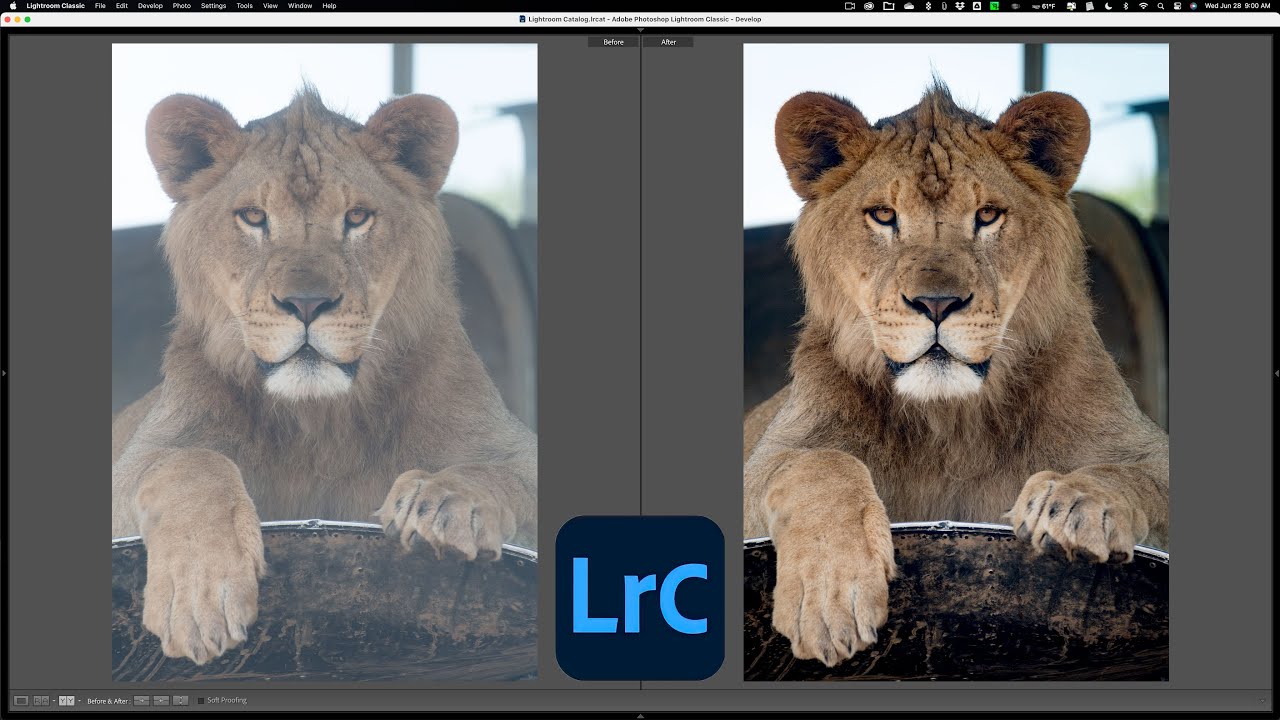1280x720 pixels.
Task: Open the File menu
Action: pos(100,6)
